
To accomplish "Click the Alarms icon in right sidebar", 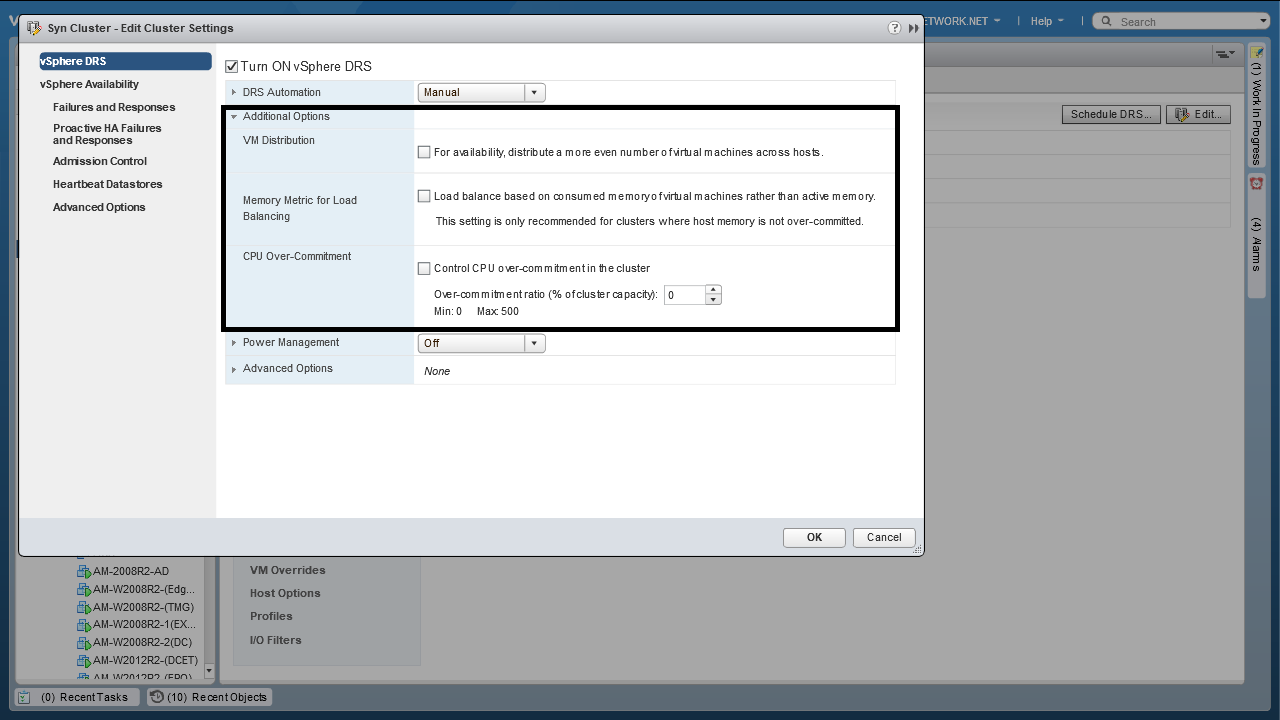I will [x=1256, y=184].
